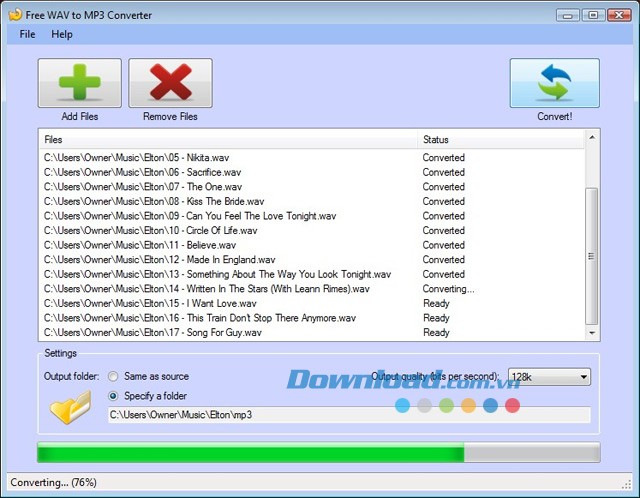Screen dimensions: 640x498
Task: Click the red X Remove Files icon
Action: [x=170, y=83]
